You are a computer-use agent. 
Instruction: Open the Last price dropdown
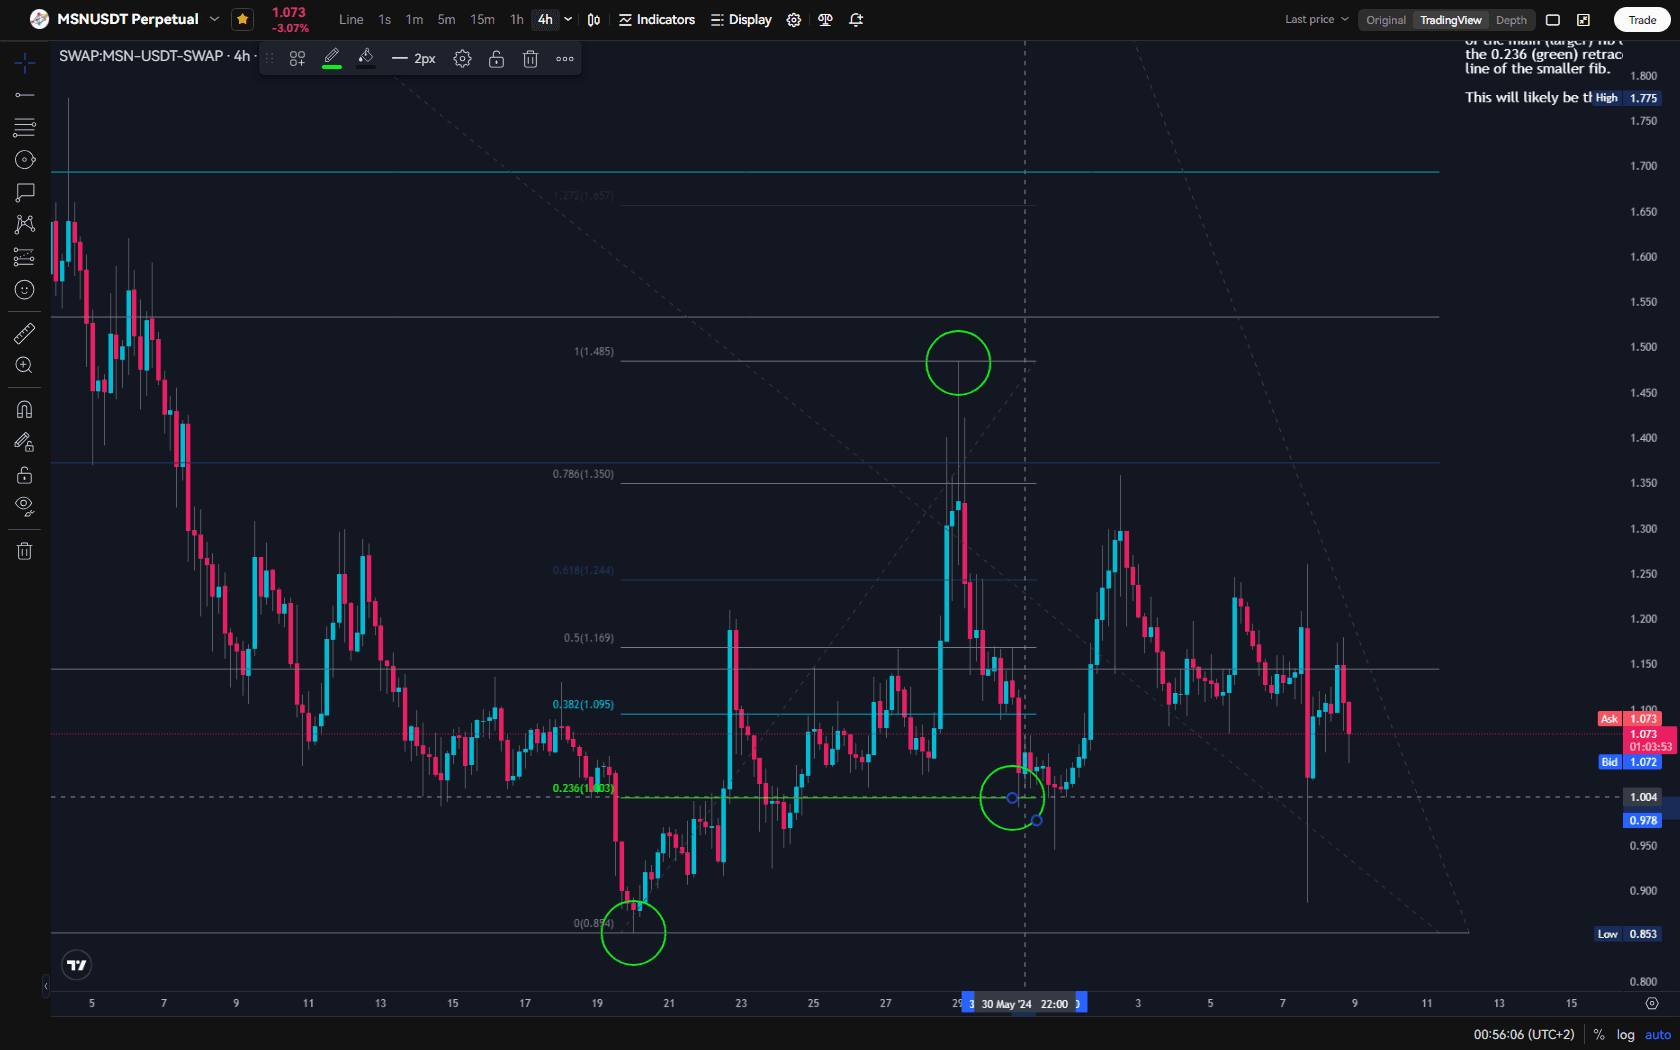pyautogui.click(x=1317, y=20)
